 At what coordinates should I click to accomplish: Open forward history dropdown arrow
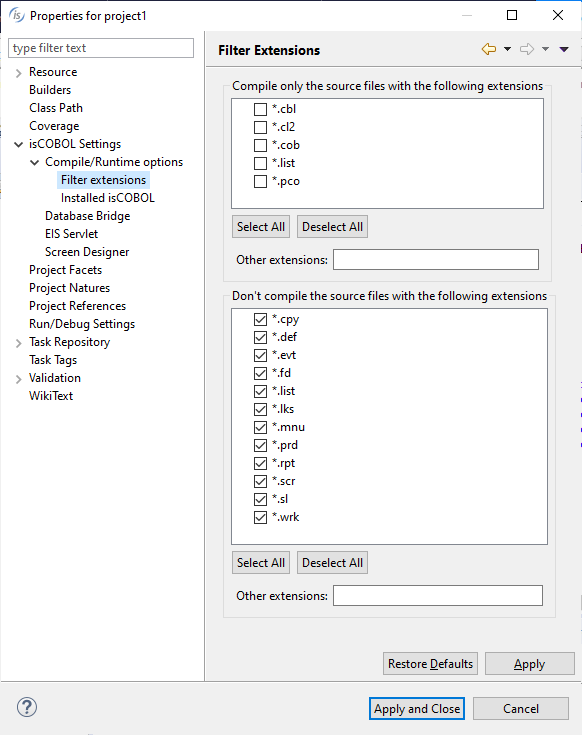pyautogui.click(x=545, y=49)
